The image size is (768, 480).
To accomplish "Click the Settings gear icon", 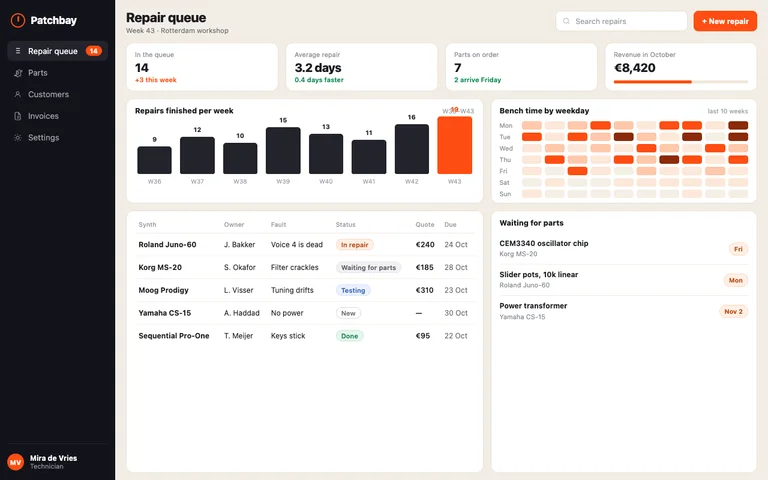I will (18, 138).
